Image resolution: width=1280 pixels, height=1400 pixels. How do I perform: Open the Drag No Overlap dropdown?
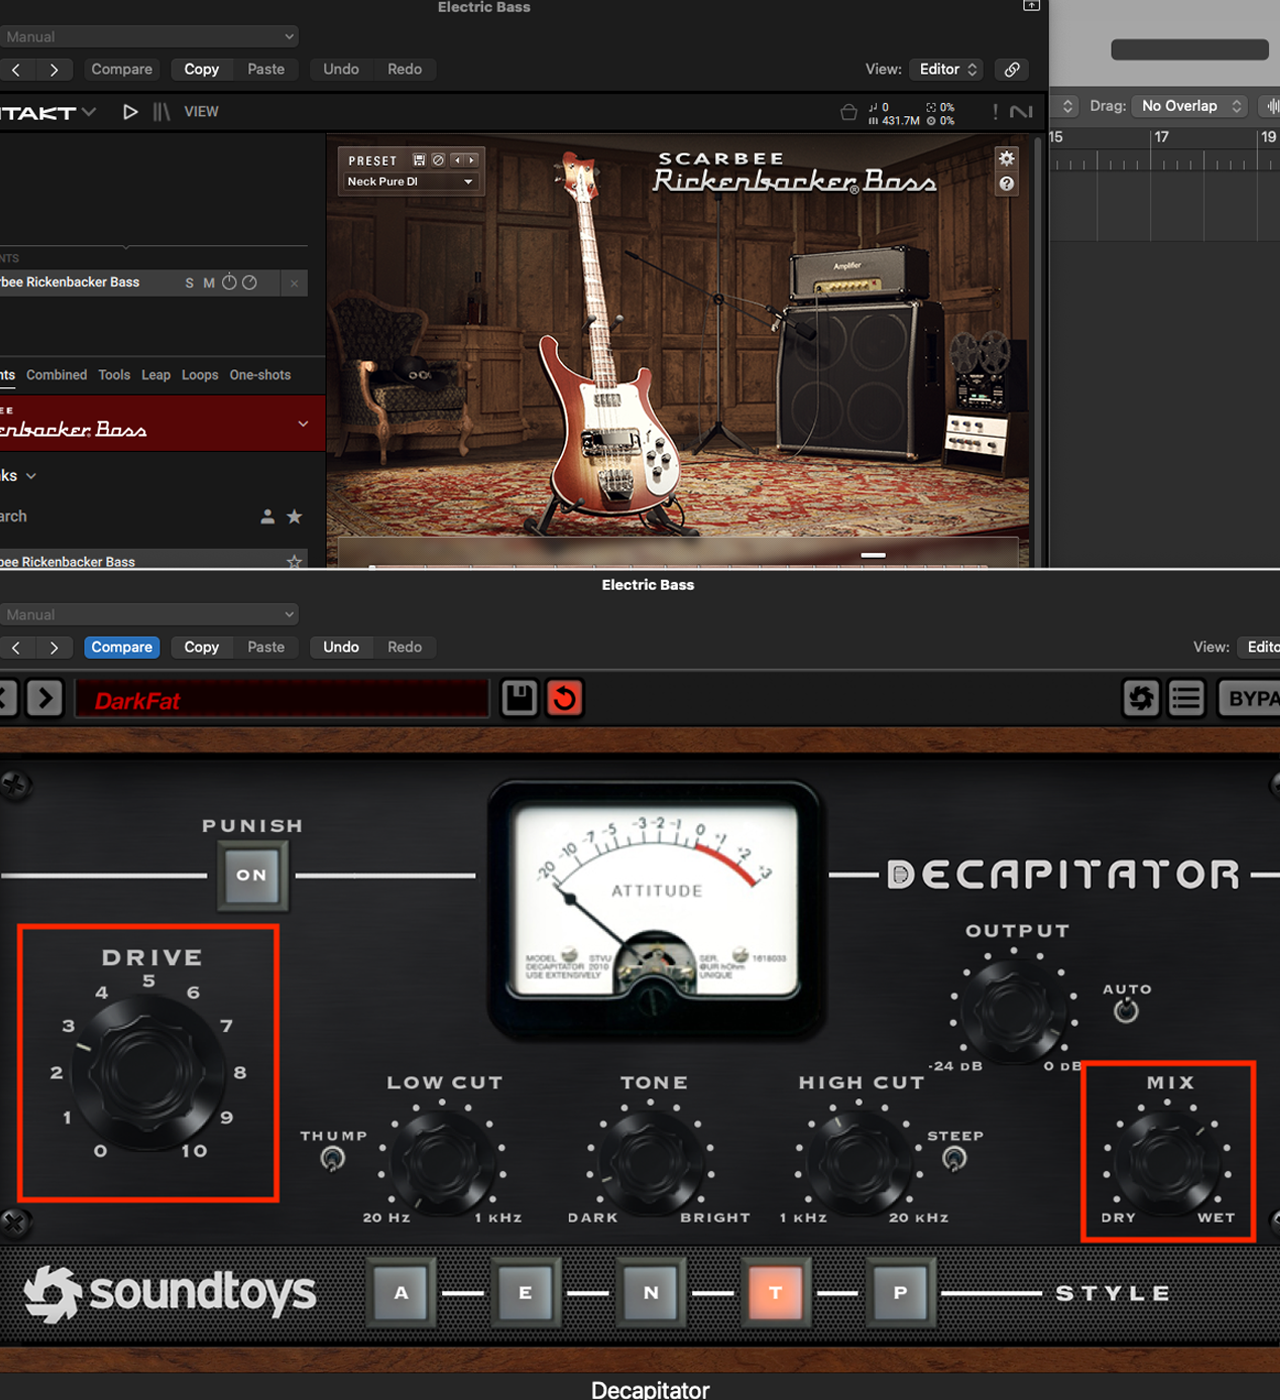point(1191,106)
